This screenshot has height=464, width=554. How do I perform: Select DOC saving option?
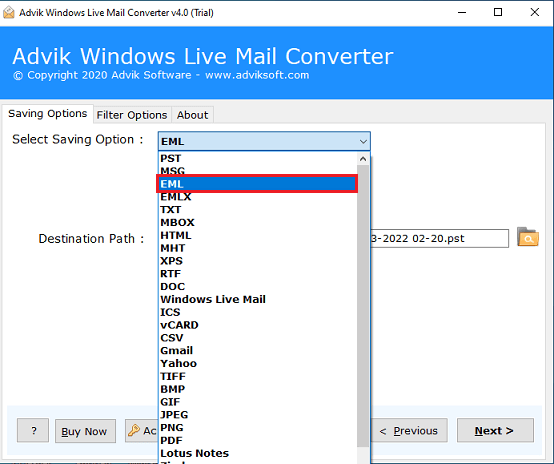[258, 287]
